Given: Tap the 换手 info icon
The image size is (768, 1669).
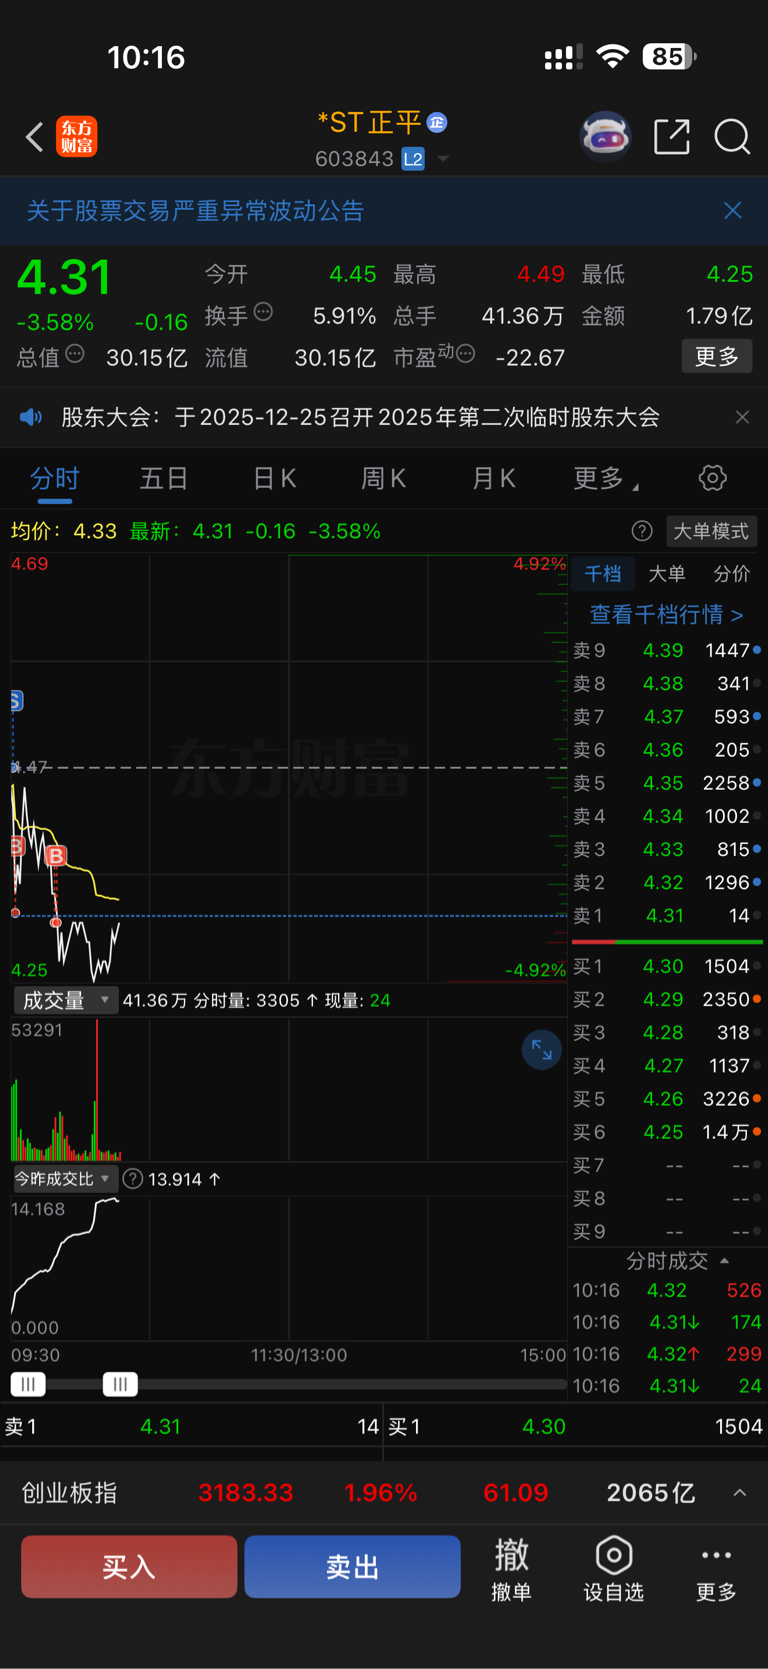Looking at the screenshot, I should pyautogui.click(x=263, y=312).
